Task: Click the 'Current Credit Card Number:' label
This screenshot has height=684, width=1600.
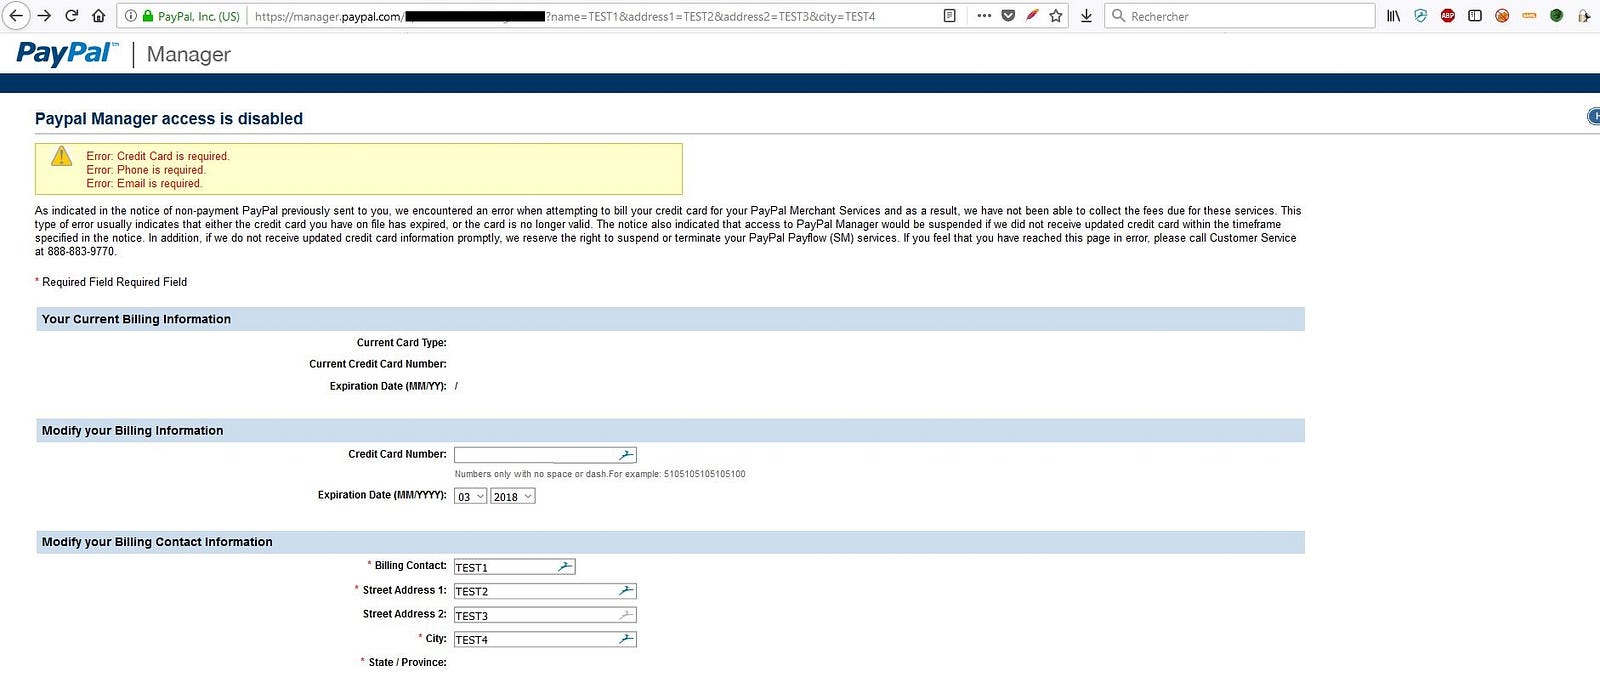Action: pyautogui.click(x=378, y=364)
